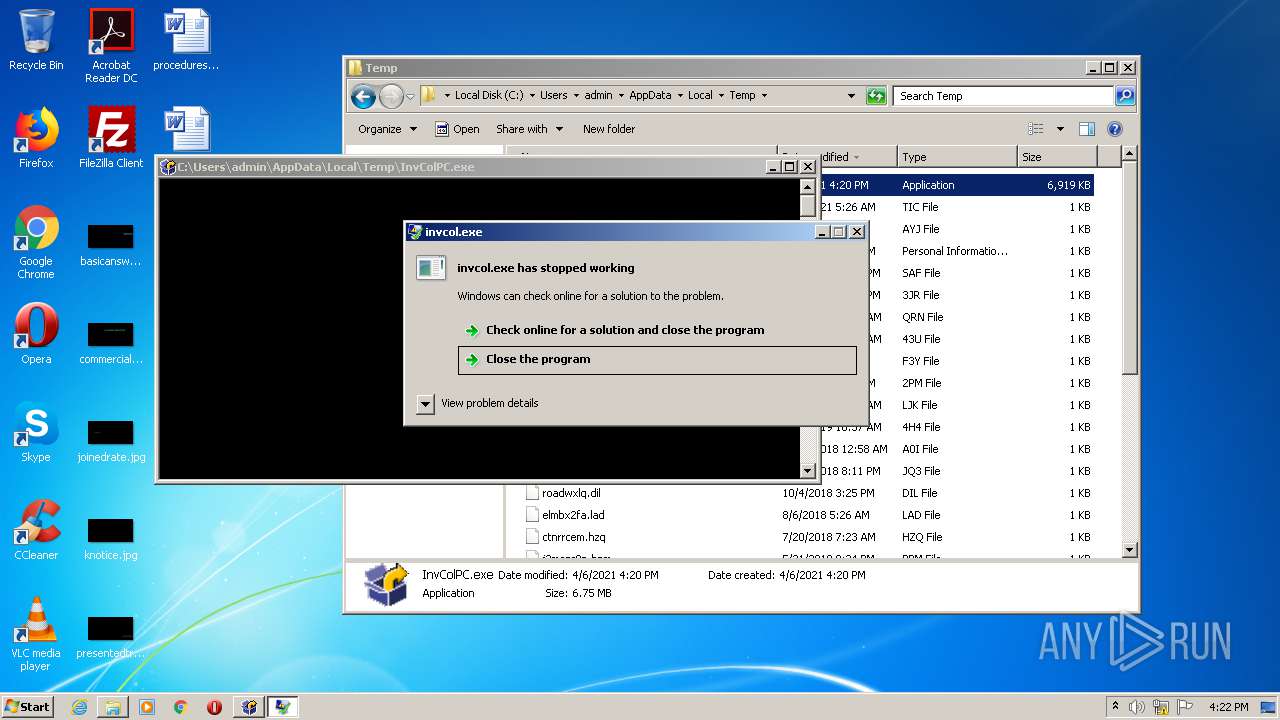The height and width of the screenshot is (720, 1280).
Task: Launch Skype desktop shortcut
Action: [x=36, y=432]
